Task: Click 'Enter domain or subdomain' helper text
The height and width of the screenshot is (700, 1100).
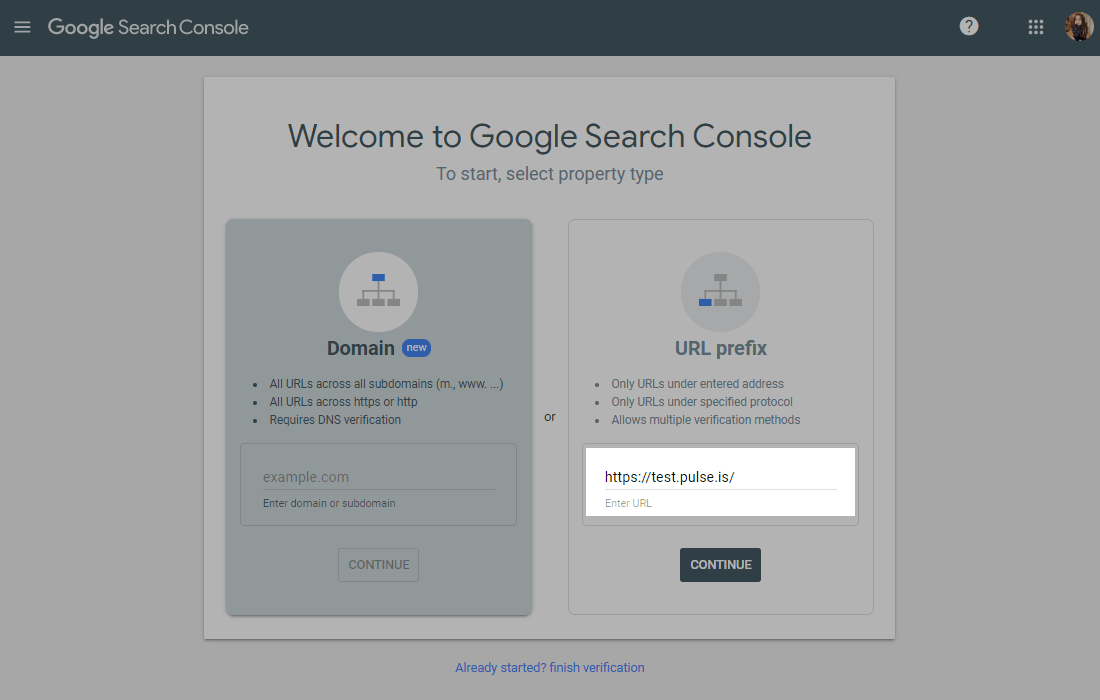Action: point(329,503)
